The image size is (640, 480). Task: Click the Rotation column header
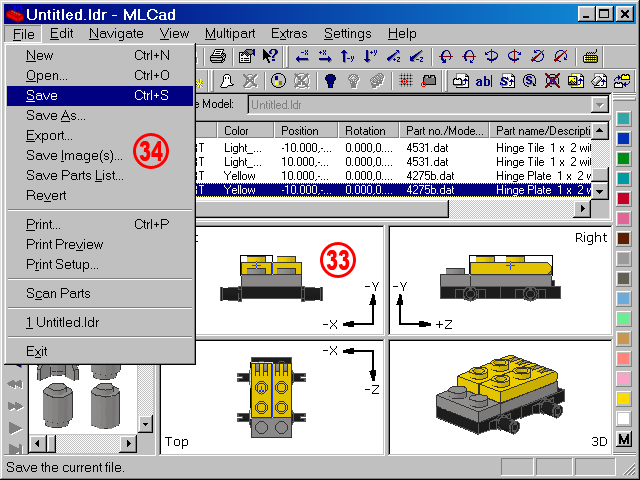coord(369,131)
